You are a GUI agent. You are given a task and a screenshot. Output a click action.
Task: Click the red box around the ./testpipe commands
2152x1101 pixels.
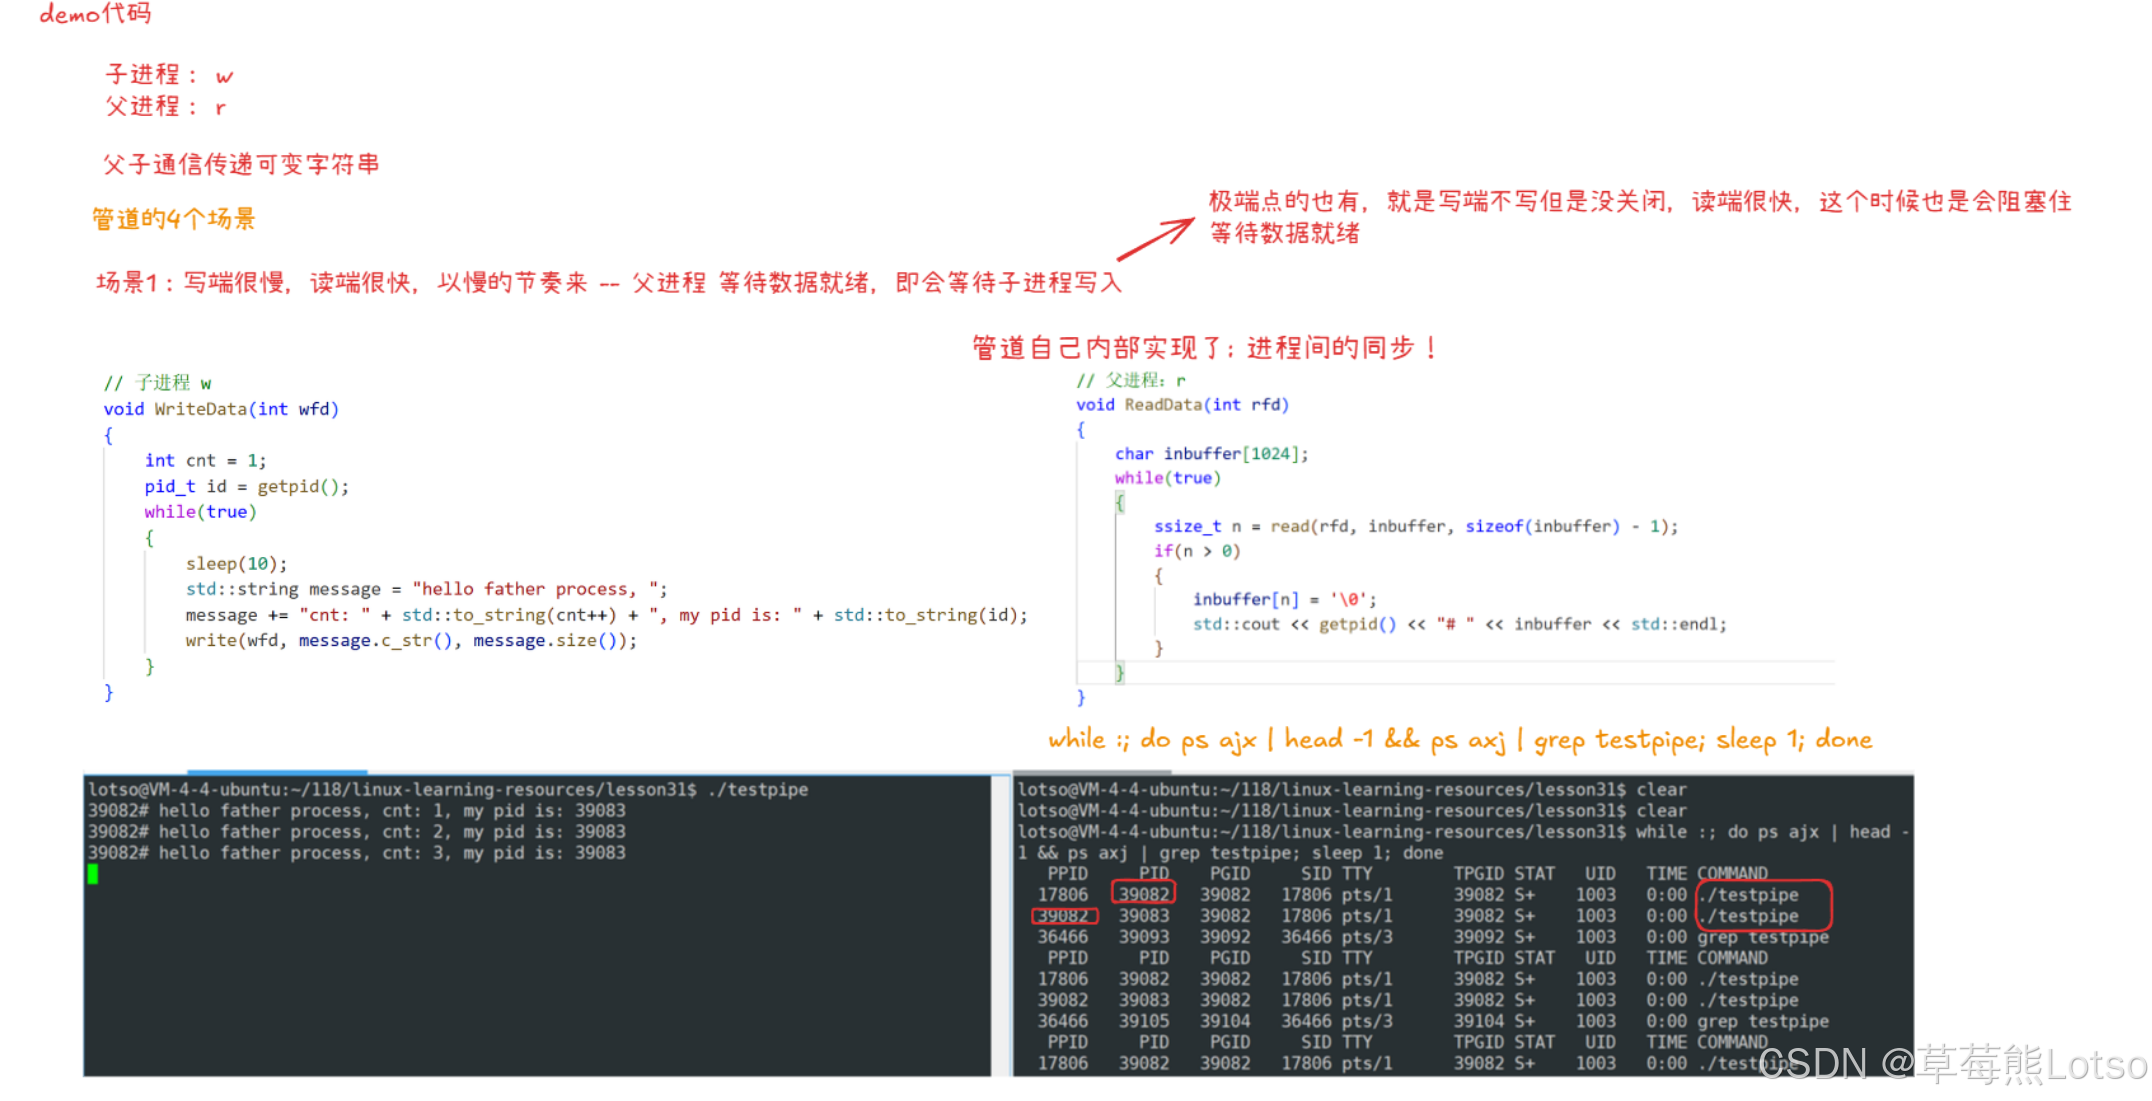1764,905
